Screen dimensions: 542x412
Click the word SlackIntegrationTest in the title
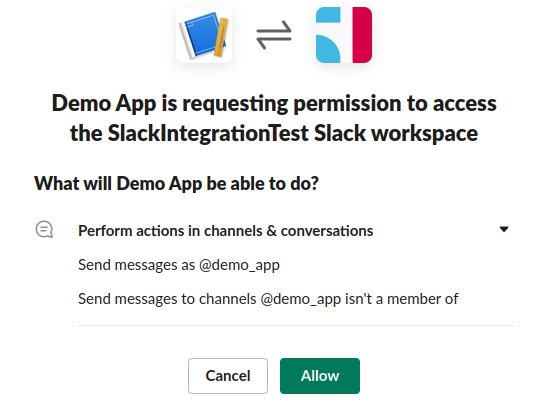click(x=208, y=133)
